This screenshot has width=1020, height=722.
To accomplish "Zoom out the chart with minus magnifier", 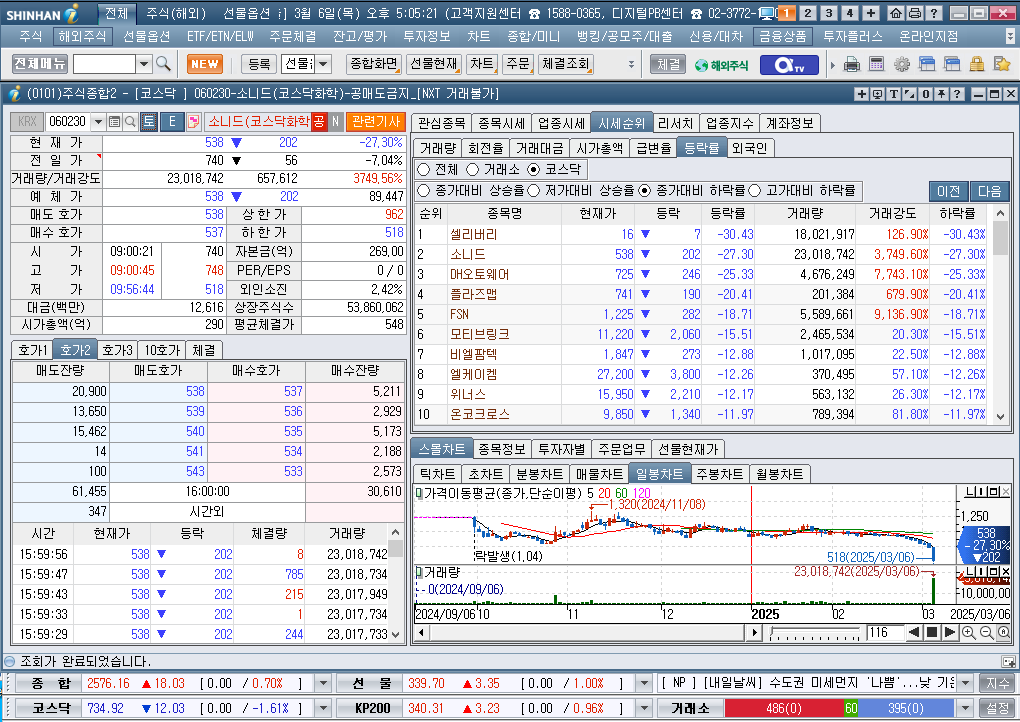I will (986, 633).
